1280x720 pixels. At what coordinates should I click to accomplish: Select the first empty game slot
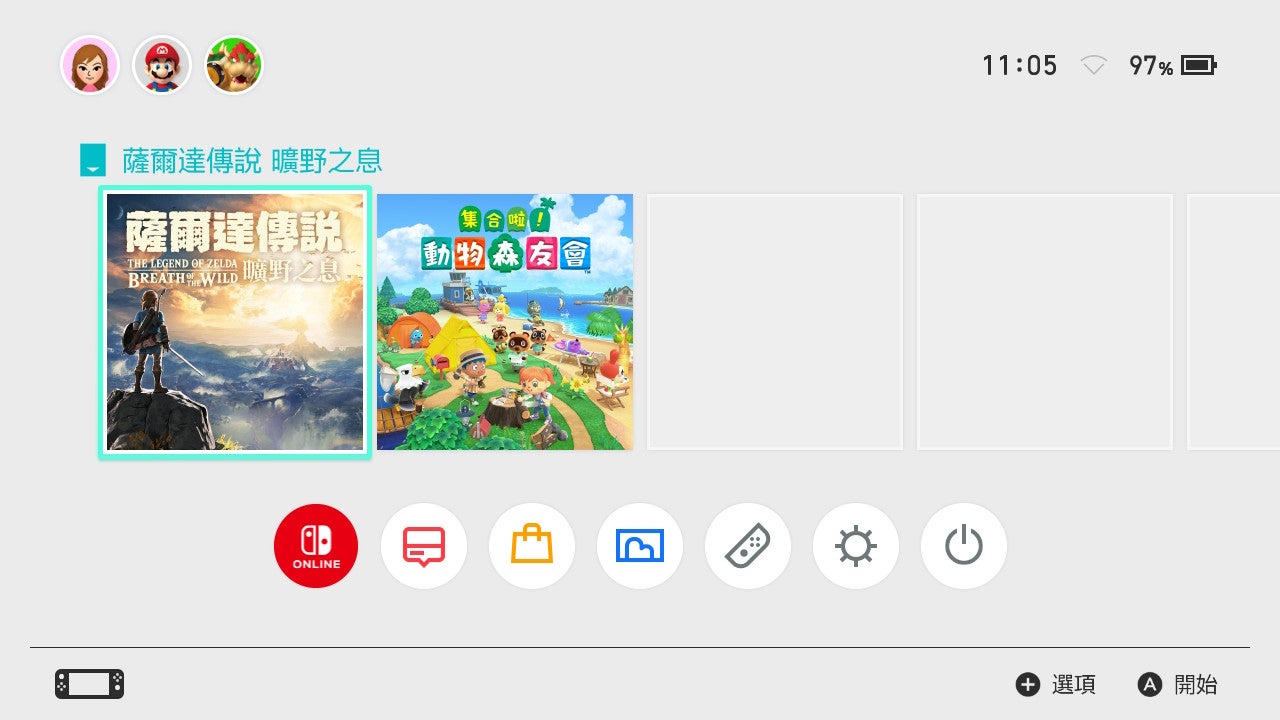775,322
